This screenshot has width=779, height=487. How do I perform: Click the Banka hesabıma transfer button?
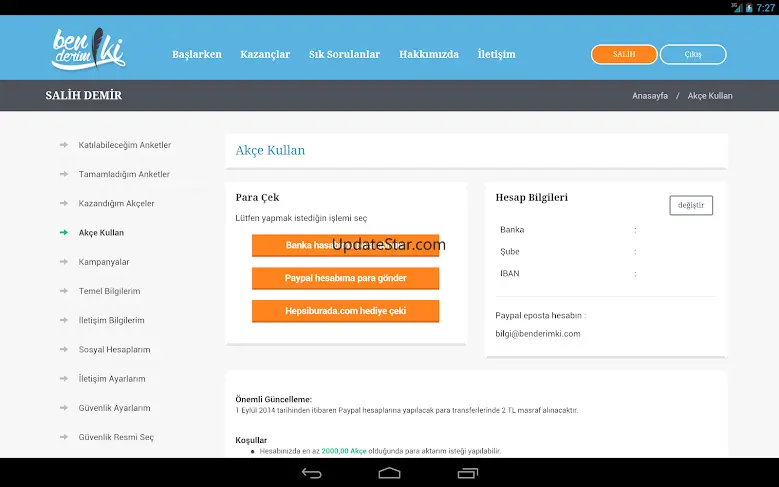pos(345,245)
